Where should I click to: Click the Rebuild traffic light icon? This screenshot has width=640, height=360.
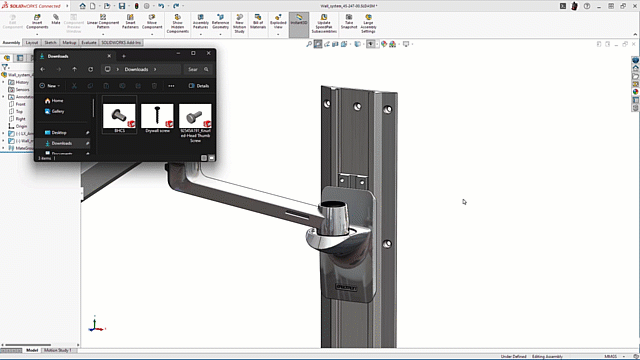(x=136, y=6)
